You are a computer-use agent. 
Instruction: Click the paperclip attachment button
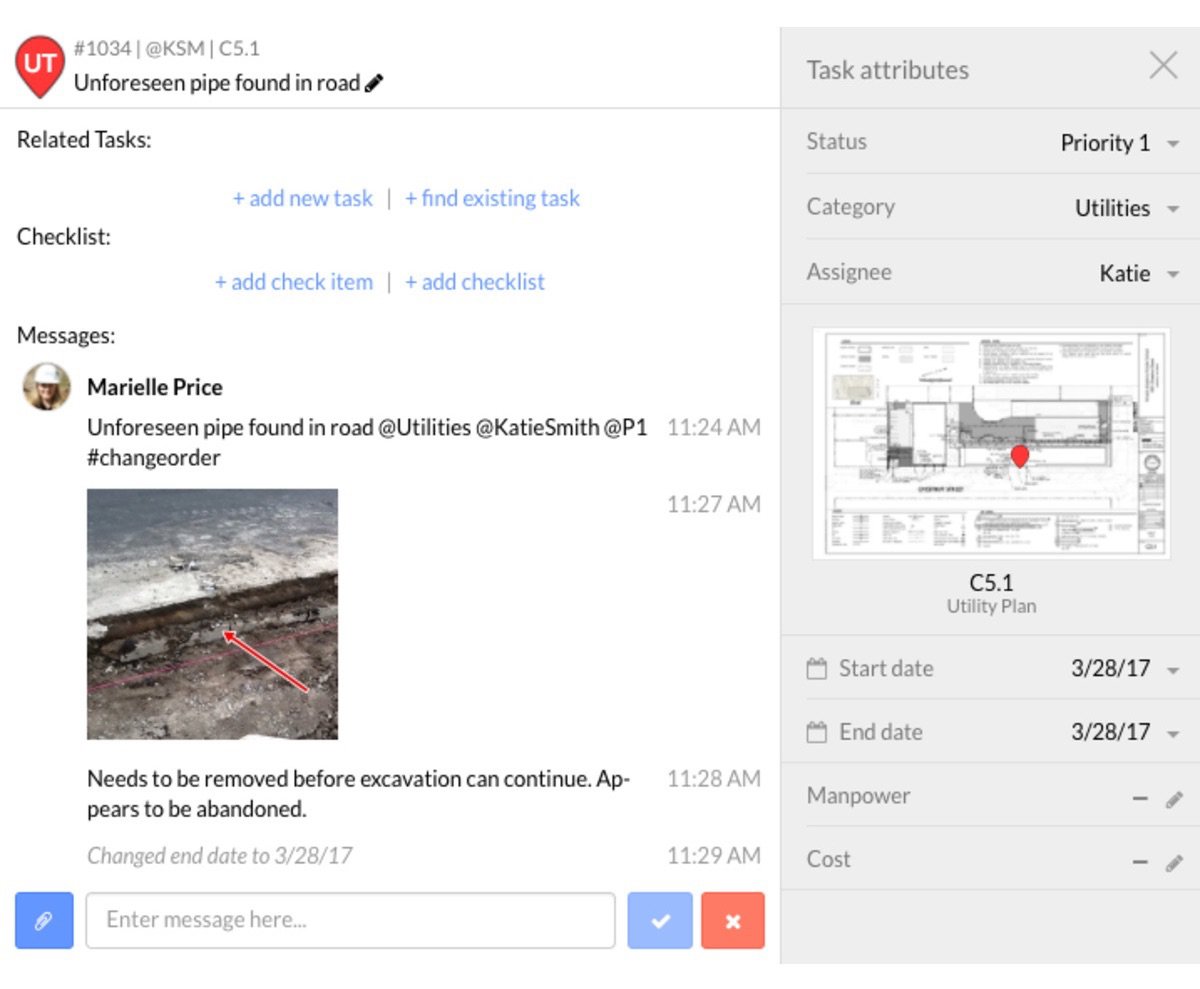44,920
